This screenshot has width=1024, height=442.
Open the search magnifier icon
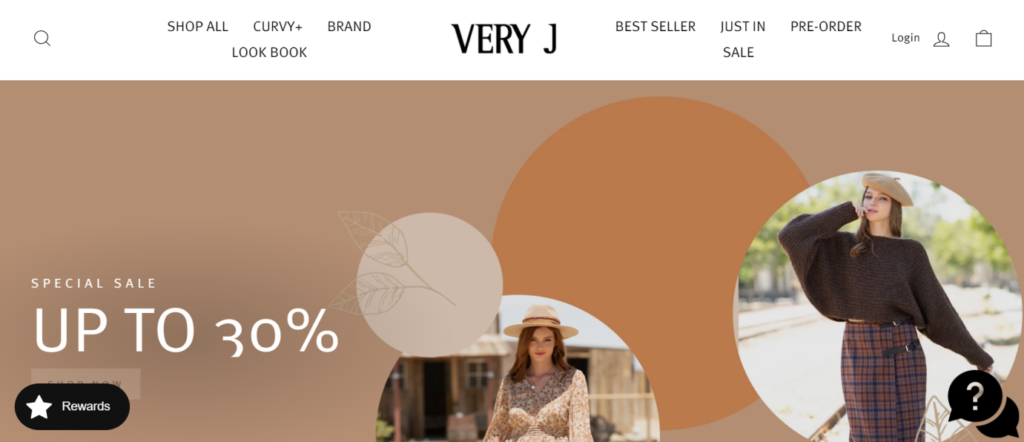pyautogui.click(x=42, y=39)
